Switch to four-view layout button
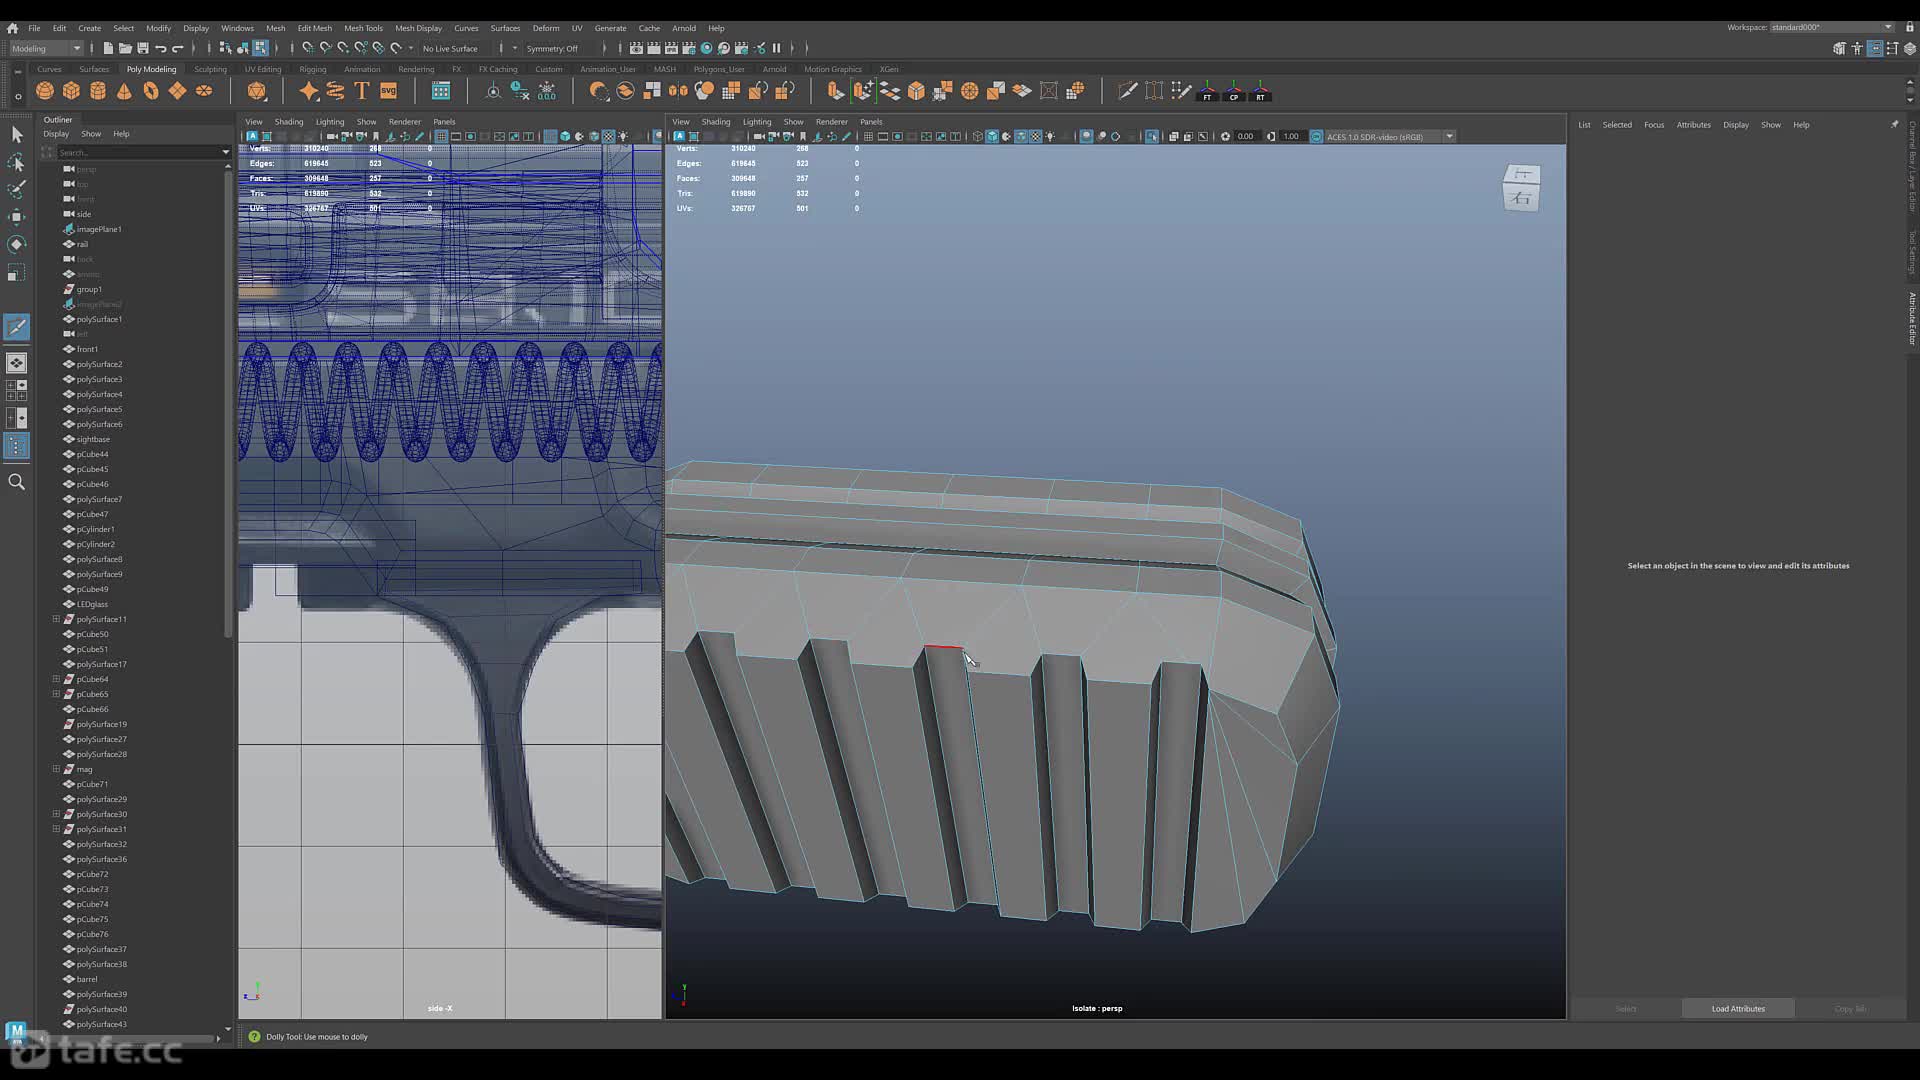 click(16, 390)
